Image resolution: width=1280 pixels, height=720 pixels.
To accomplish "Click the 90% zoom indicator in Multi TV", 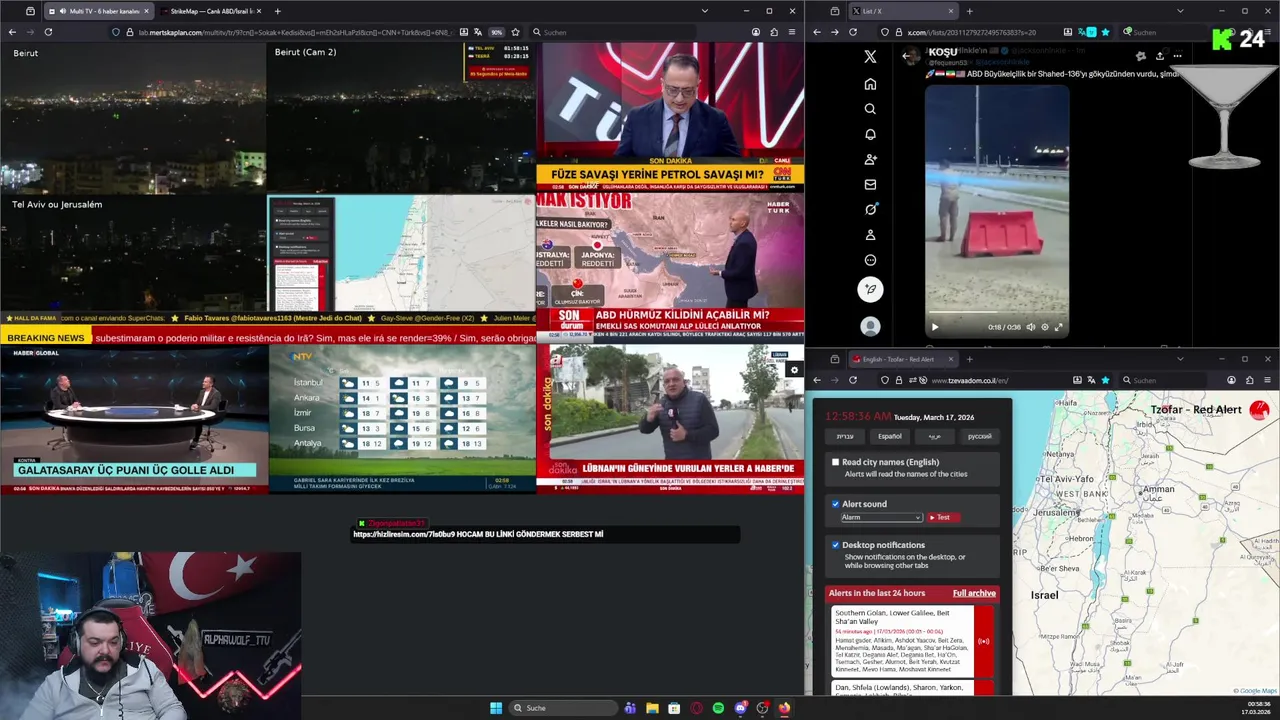I will 496,32.
